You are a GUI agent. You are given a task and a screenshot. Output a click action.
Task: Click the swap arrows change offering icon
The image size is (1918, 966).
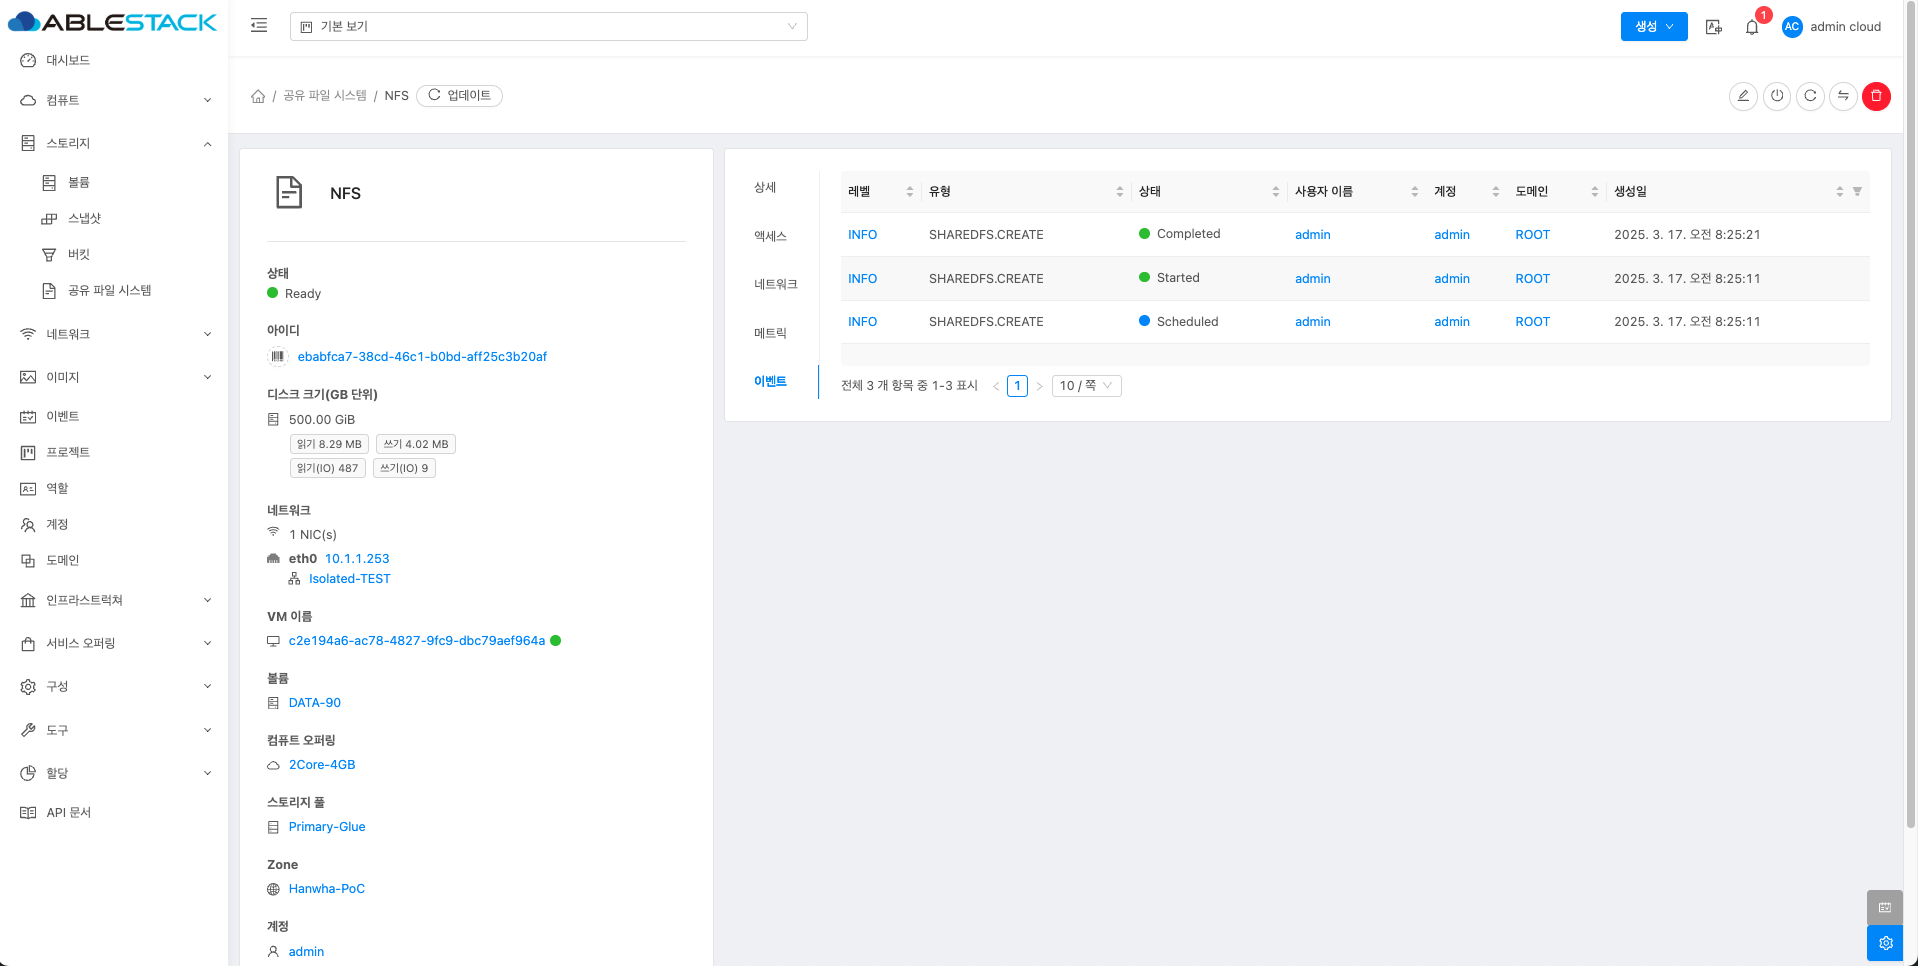point(1843,96)
